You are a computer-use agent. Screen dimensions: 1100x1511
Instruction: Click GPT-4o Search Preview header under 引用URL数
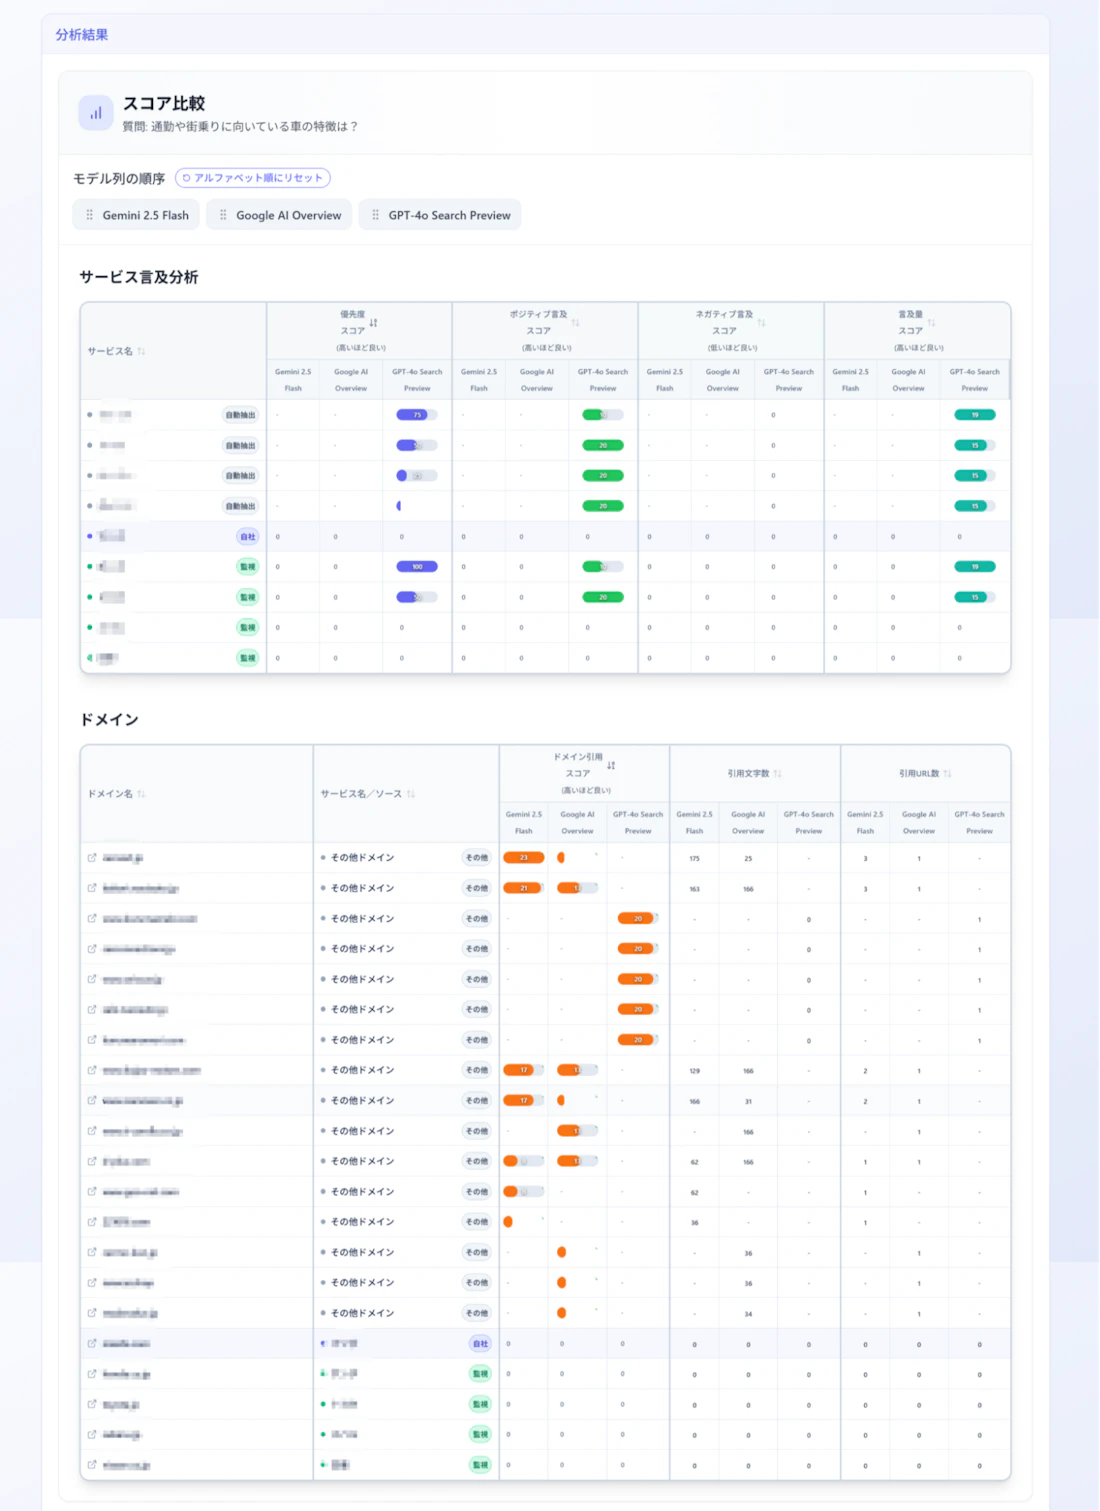pyautogui.click(x=979, y=823)
